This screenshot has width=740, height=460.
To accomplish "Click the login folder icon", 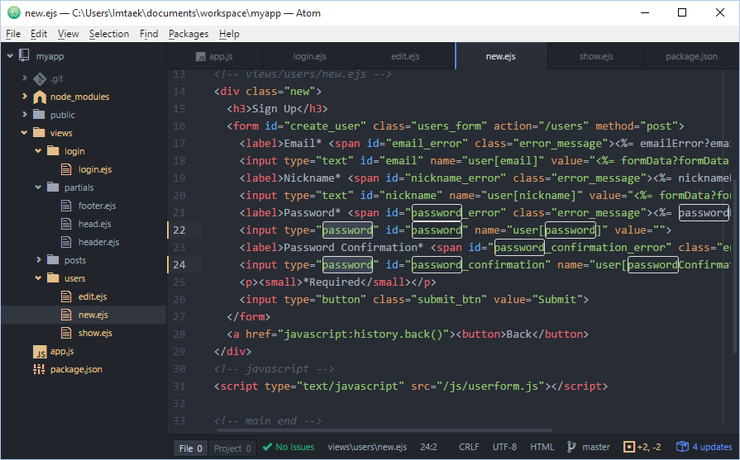I will pos(53,151).
